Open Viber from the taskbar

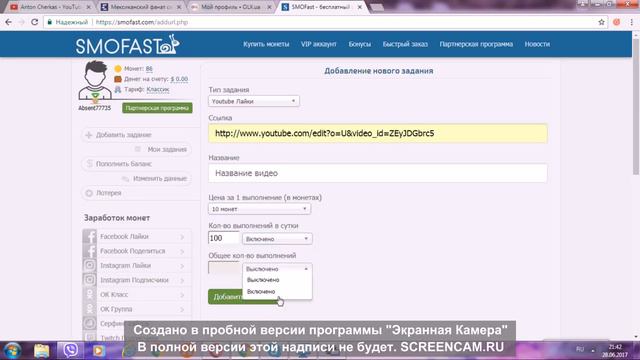point(70,350)
